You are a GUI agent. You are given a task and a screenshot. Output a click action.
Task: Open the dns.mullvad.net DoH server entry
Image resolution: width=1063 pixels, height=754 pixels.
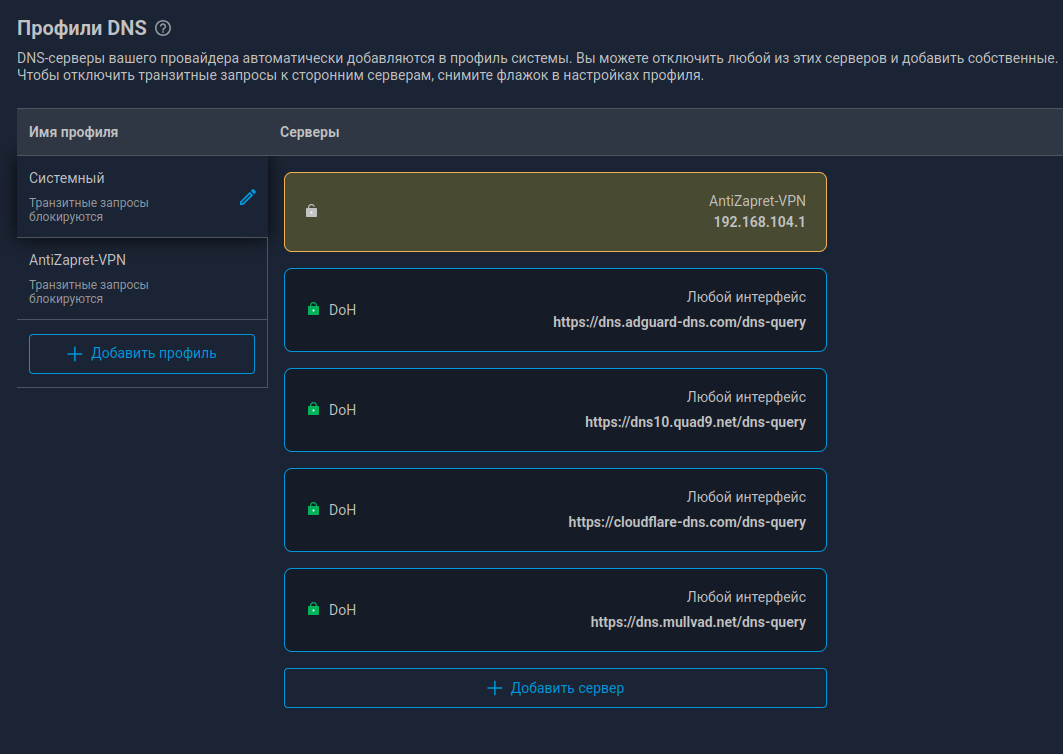pyautogui.click(x=555, y=610)
